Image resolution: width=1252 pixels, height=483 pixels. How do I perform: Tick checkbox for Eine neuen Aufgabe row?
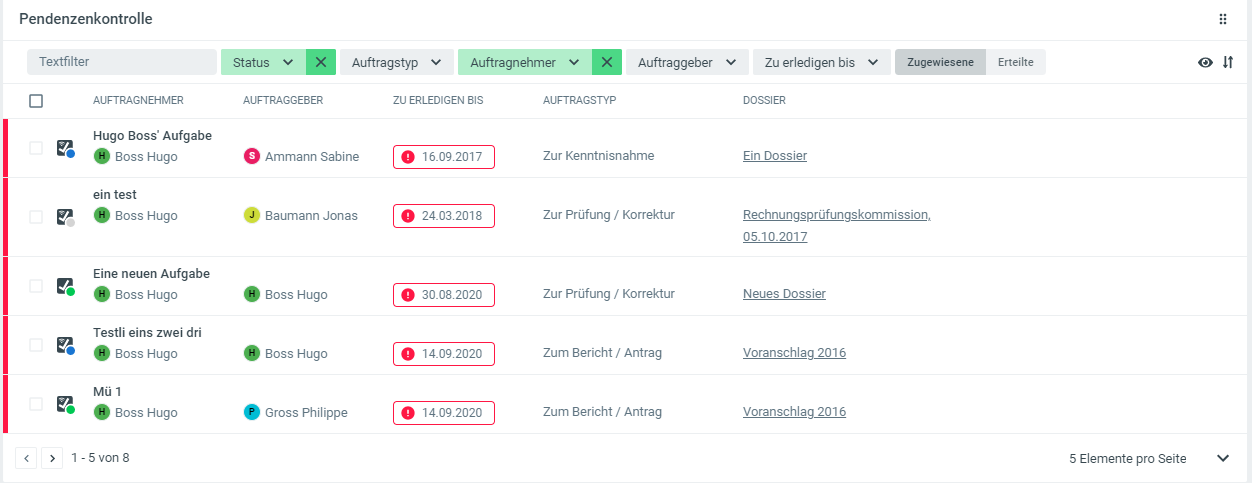[36, 286]
